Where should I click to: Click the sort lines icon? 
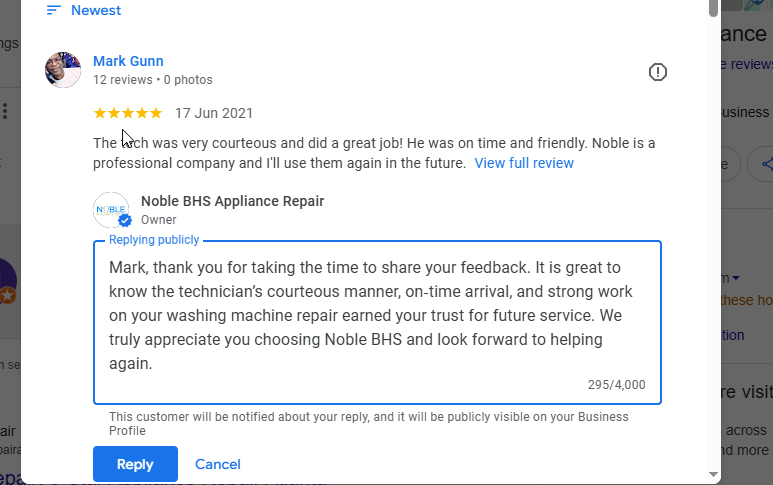pyautogui.click(x=54, y=10)
